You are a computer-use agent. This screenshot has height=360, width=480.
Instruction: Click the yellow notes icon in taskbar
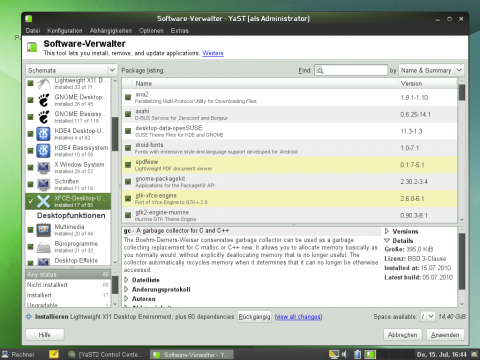pyautogui.click(x=54, y=354)
